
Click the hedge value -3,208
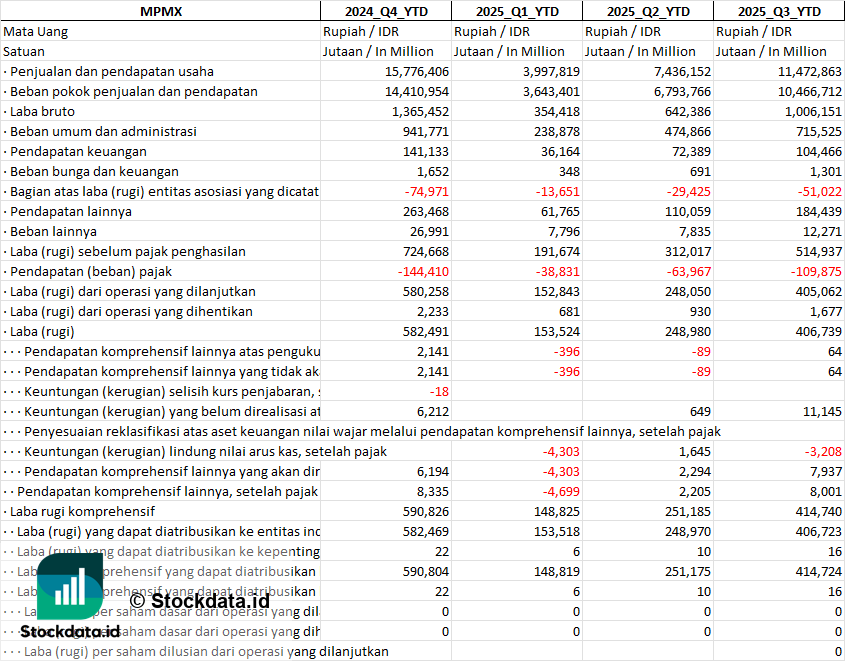point(823,451)
